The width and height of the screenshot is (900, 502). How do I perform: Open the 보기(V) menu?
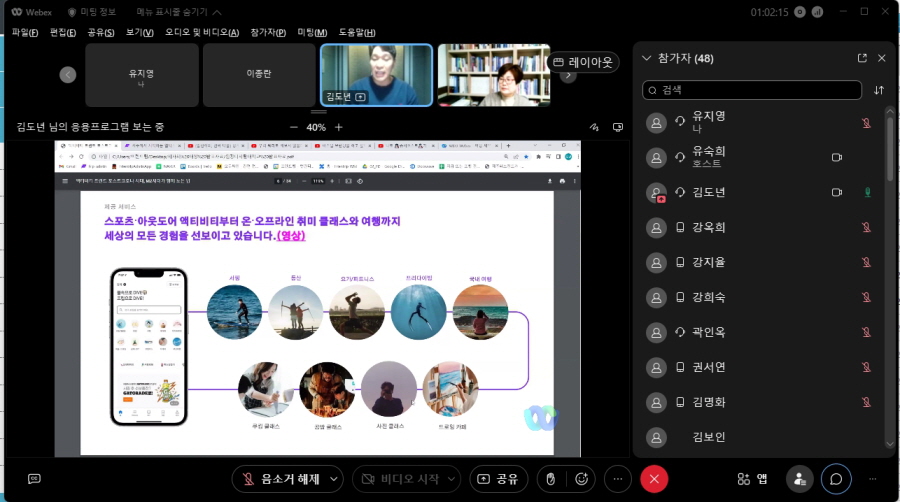(x=139, y=33)
